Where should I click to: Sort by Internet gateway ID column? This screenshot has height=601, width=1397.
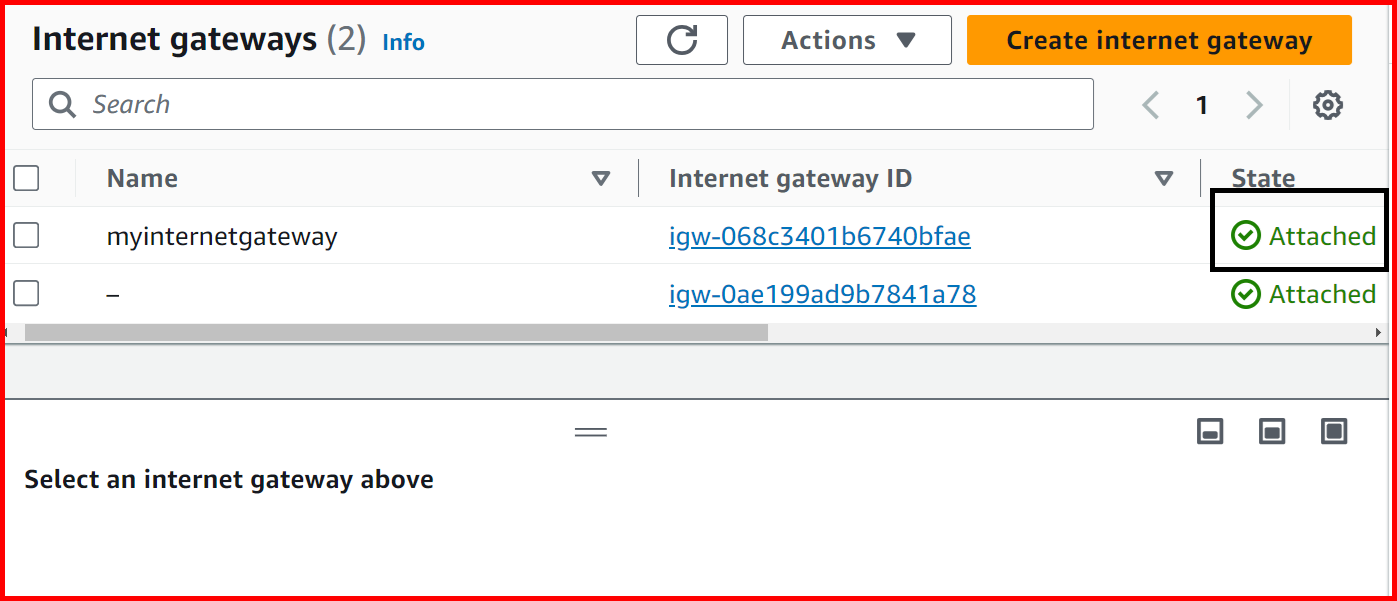click(1163, 178)
